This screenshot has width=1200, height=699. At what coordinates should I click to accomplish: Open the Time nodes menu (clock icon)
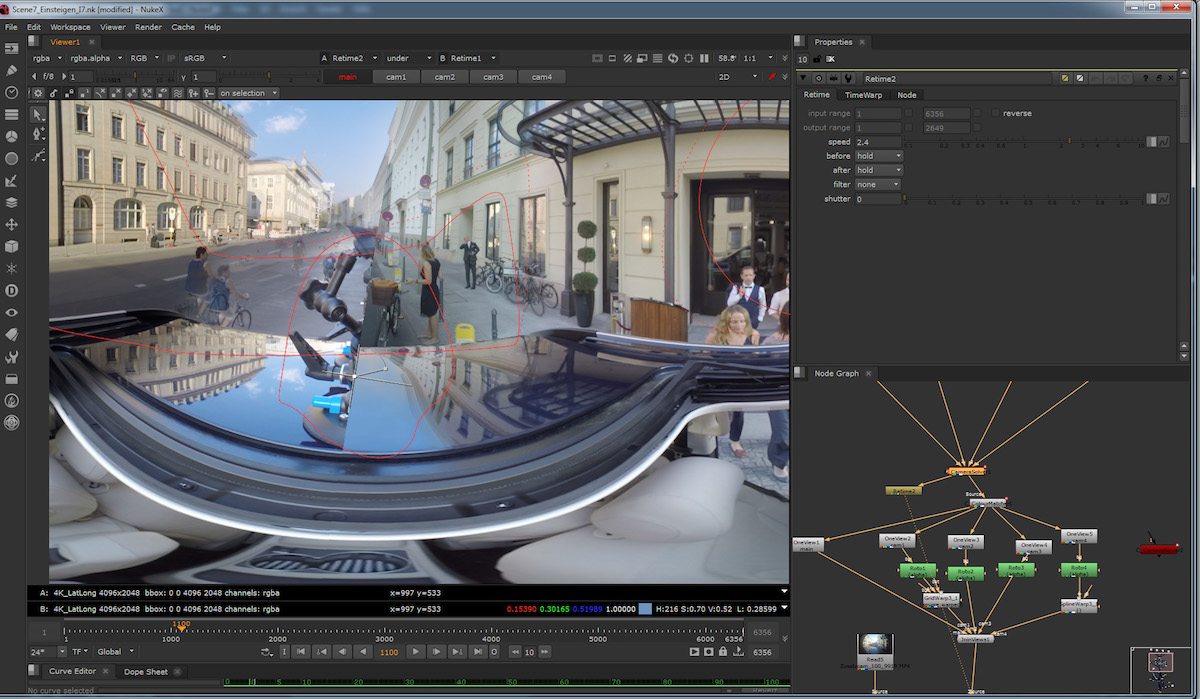11,92
